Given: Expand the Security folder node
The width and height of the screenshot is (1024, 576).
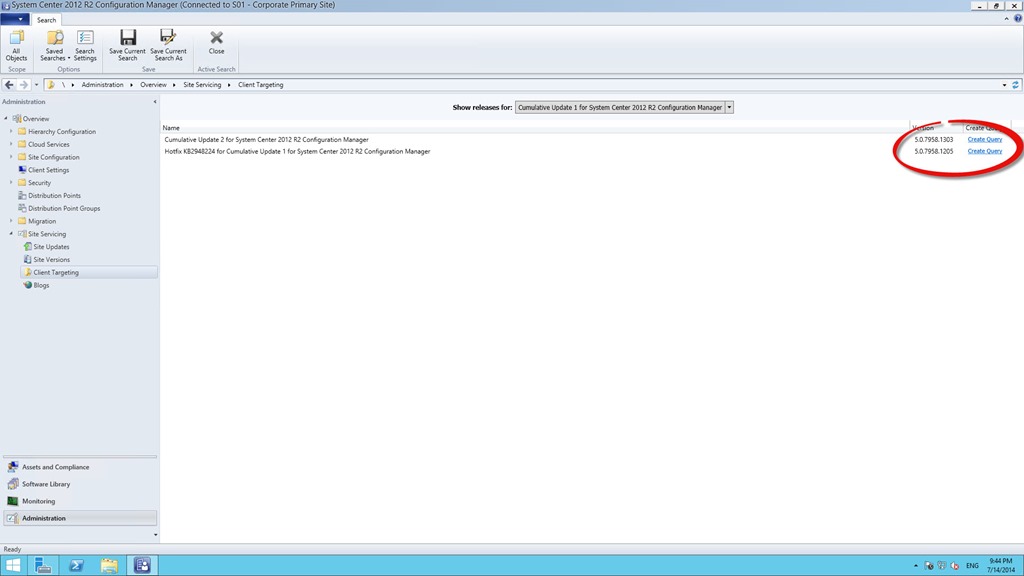Looking at the screenshot, I should pyautogui.click(x=11, y=183).
